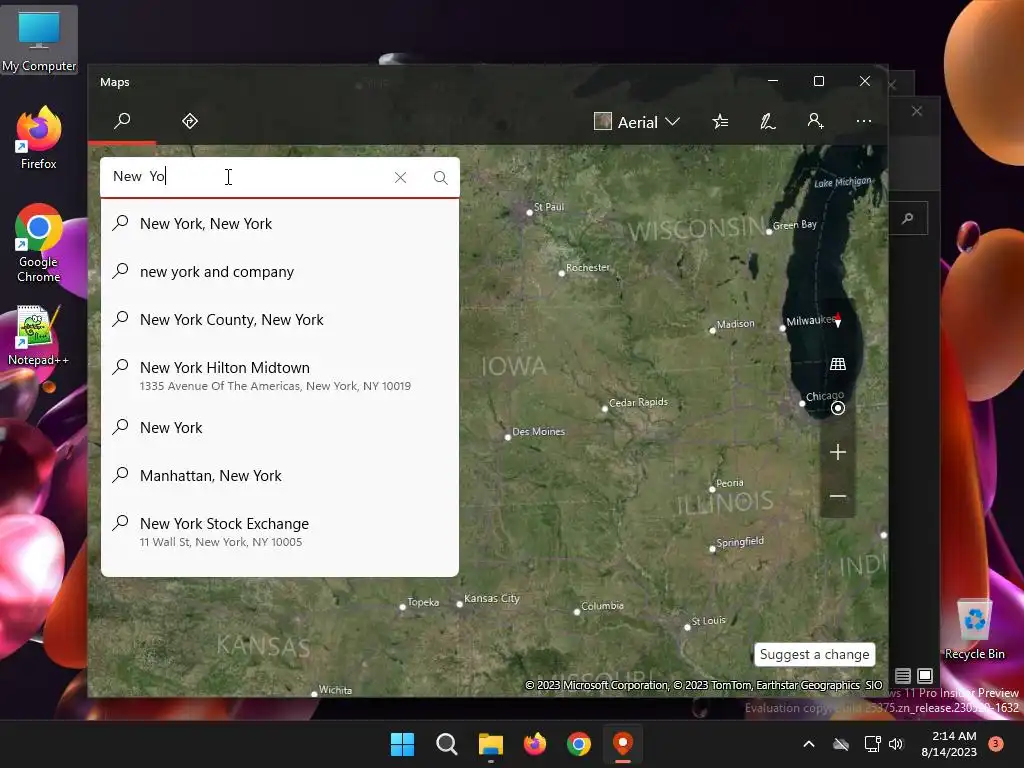Viewport: 1024px width, 768px height.
Task: Select the Recycle Bin desktop icon
Action: point(974,629)
